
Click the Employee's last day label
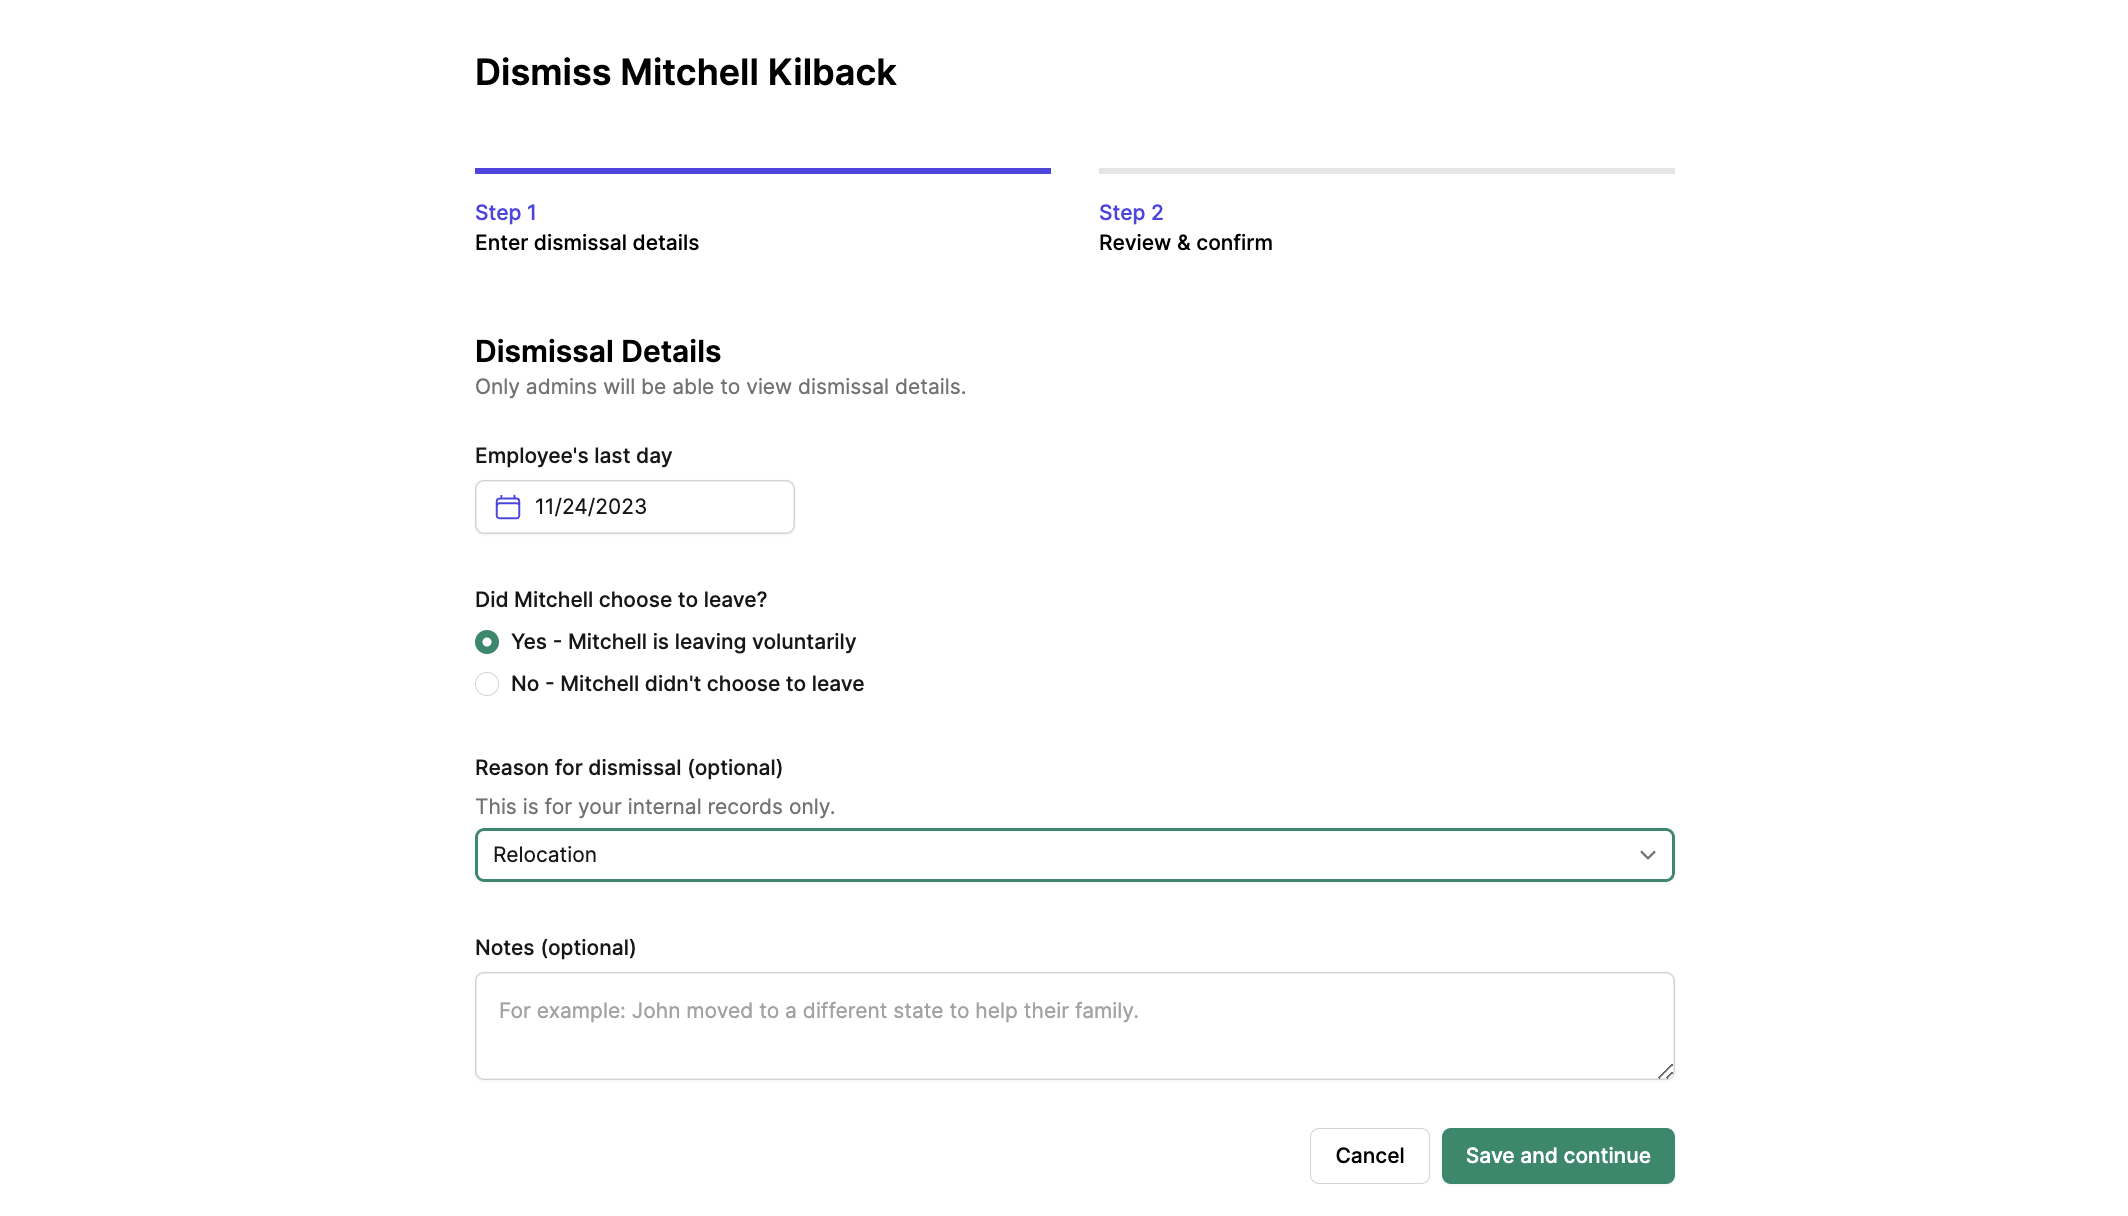point(573,456)
